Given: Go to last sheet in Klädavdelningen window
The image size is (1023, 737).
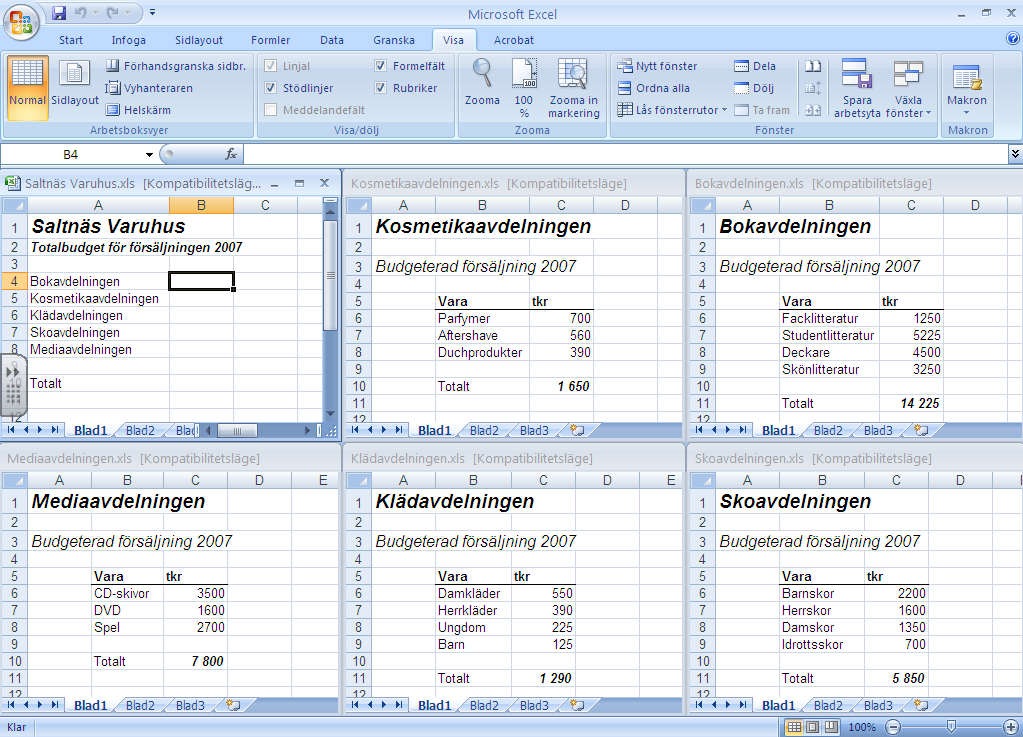Looking at the screenshot, I should click(399, 706).
